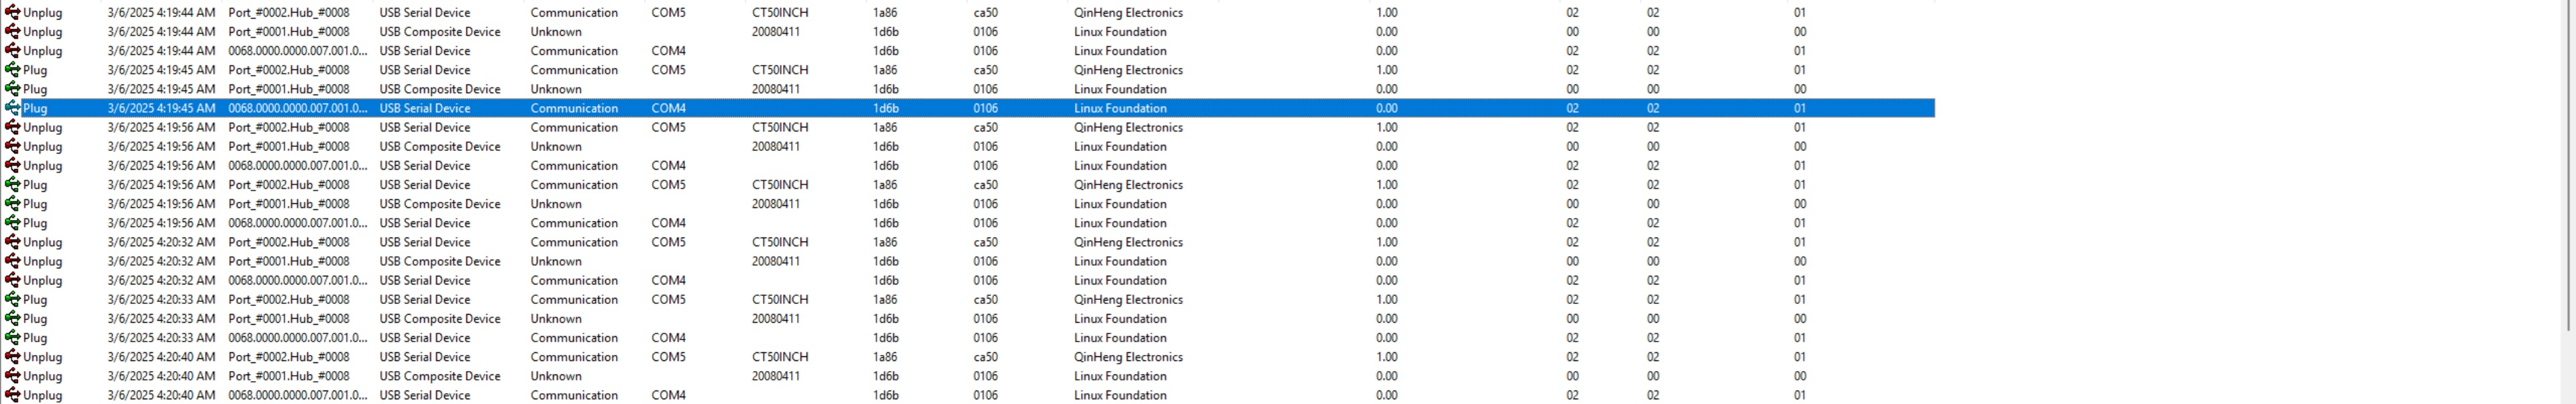Select Port_#0002.Hub_#0008 in the 4:19:56 AM Plug row

click(289, 185)
